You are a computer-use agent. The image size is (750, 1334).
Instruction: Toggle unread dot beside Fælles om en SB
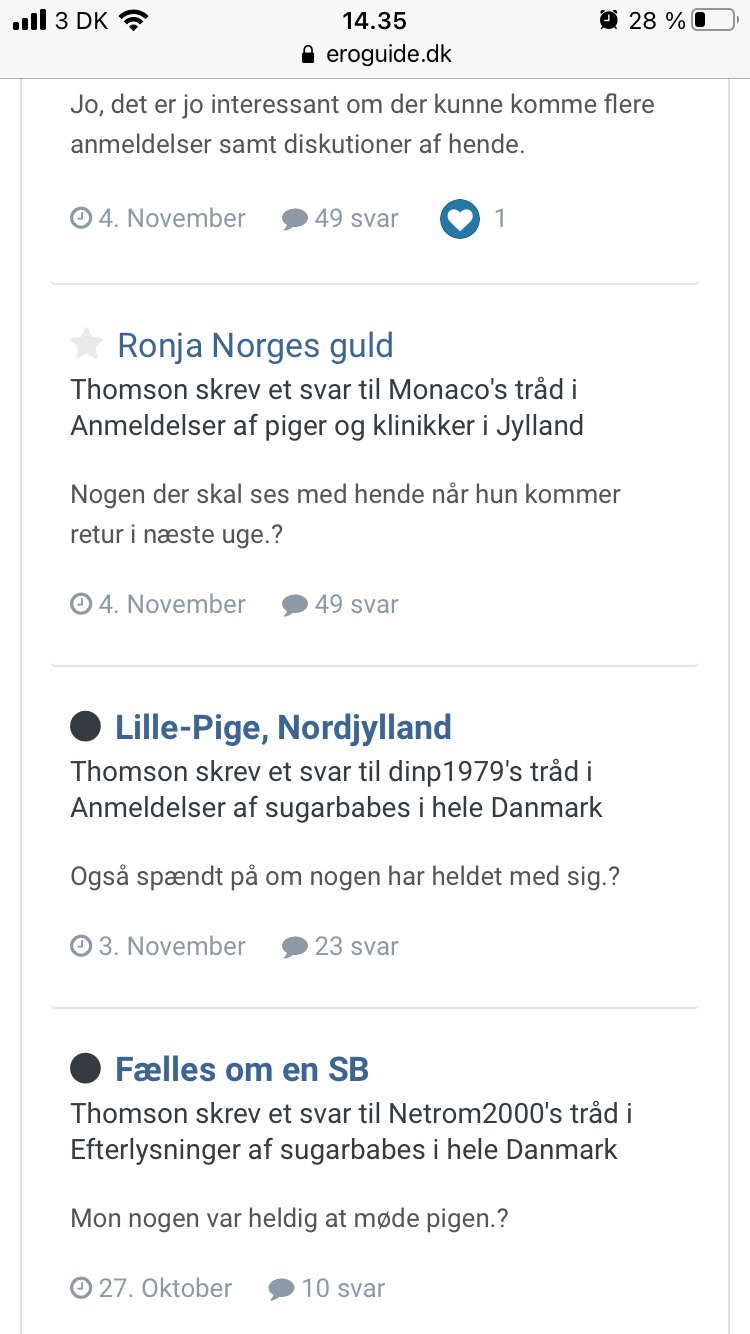point(86,1069)
